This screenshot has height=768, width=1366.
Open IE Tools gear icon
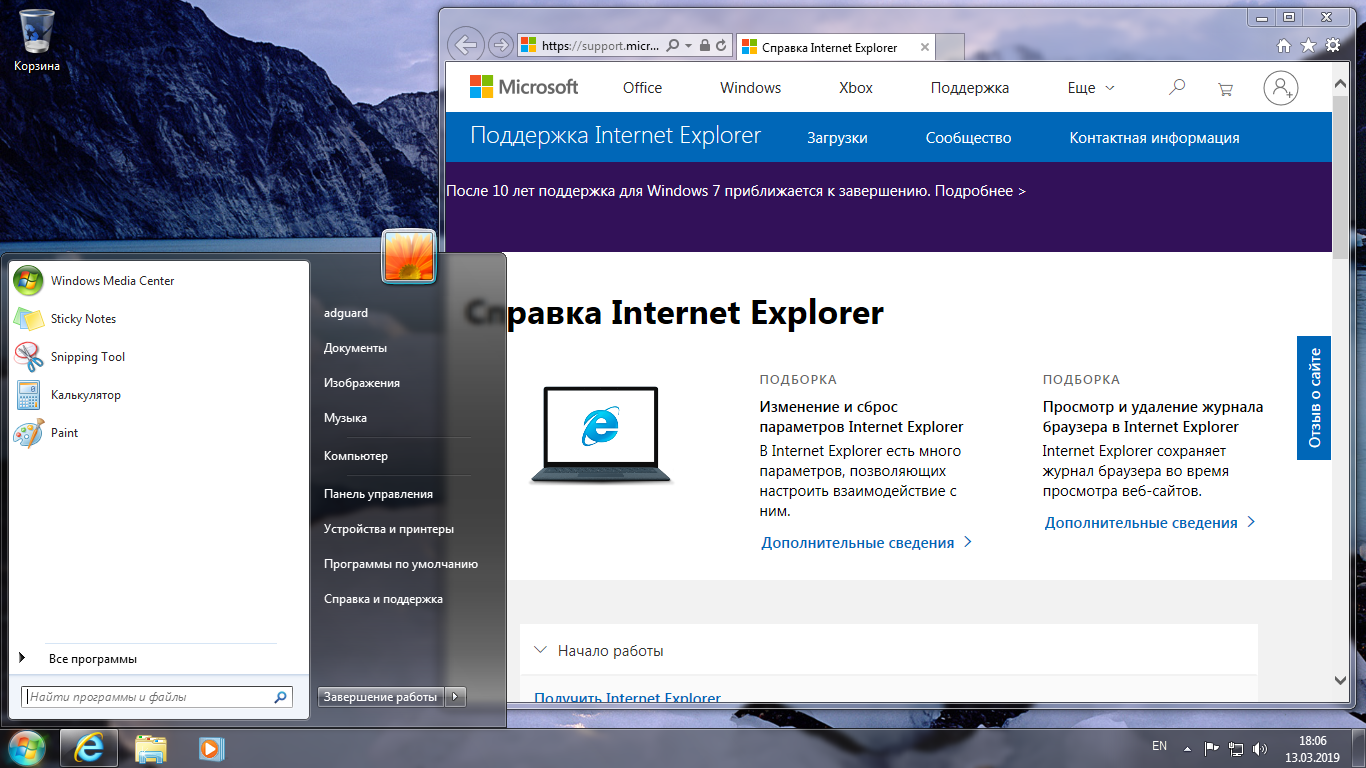coord(1333,45)
